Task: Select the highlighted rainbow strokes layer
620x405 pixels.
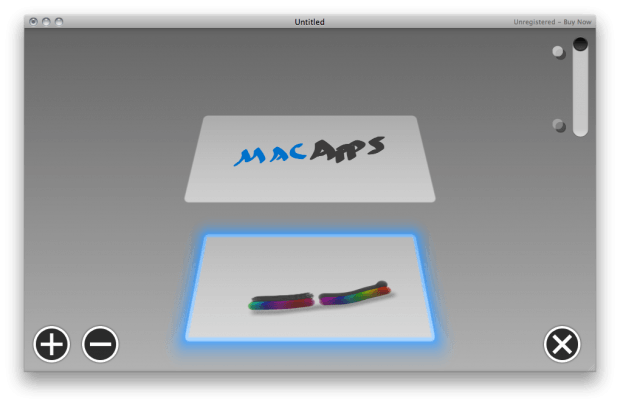Action: coord(310,288)
